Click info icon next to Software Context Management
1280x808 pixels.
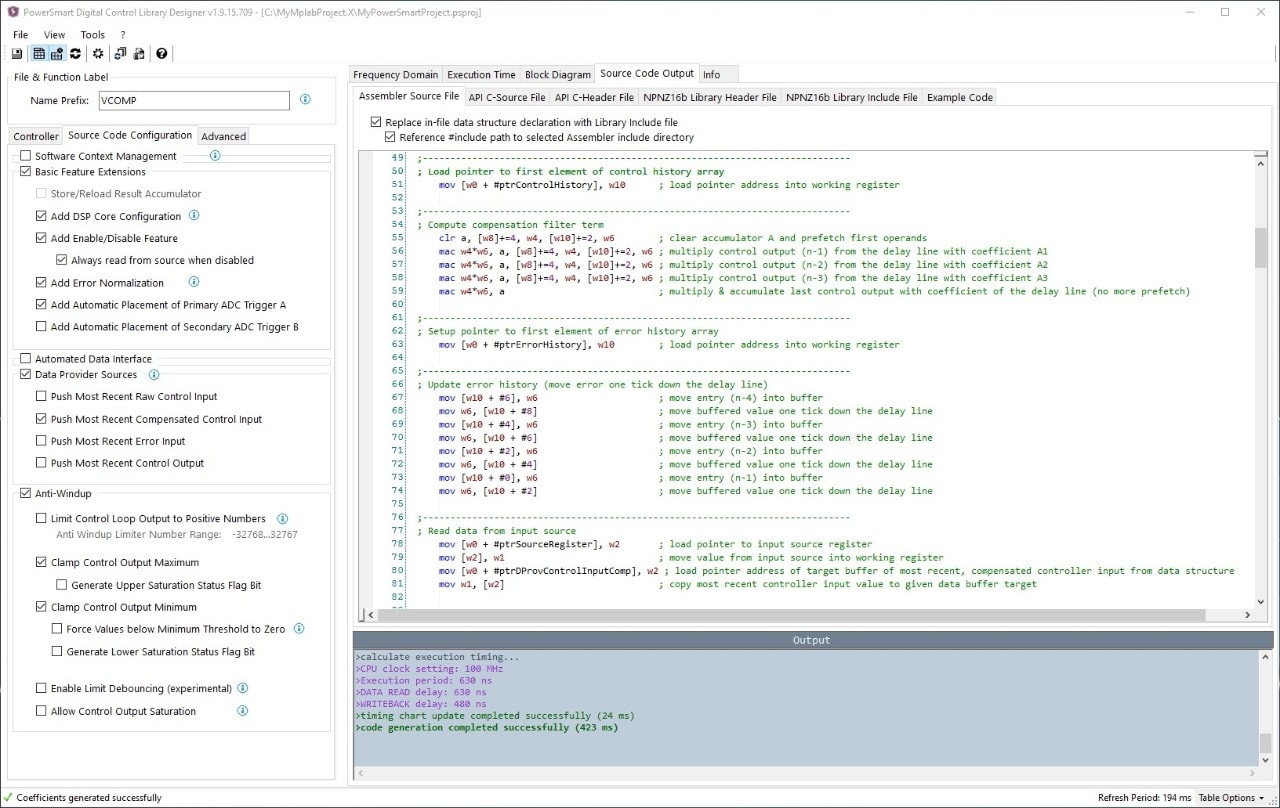pos(215,156)
